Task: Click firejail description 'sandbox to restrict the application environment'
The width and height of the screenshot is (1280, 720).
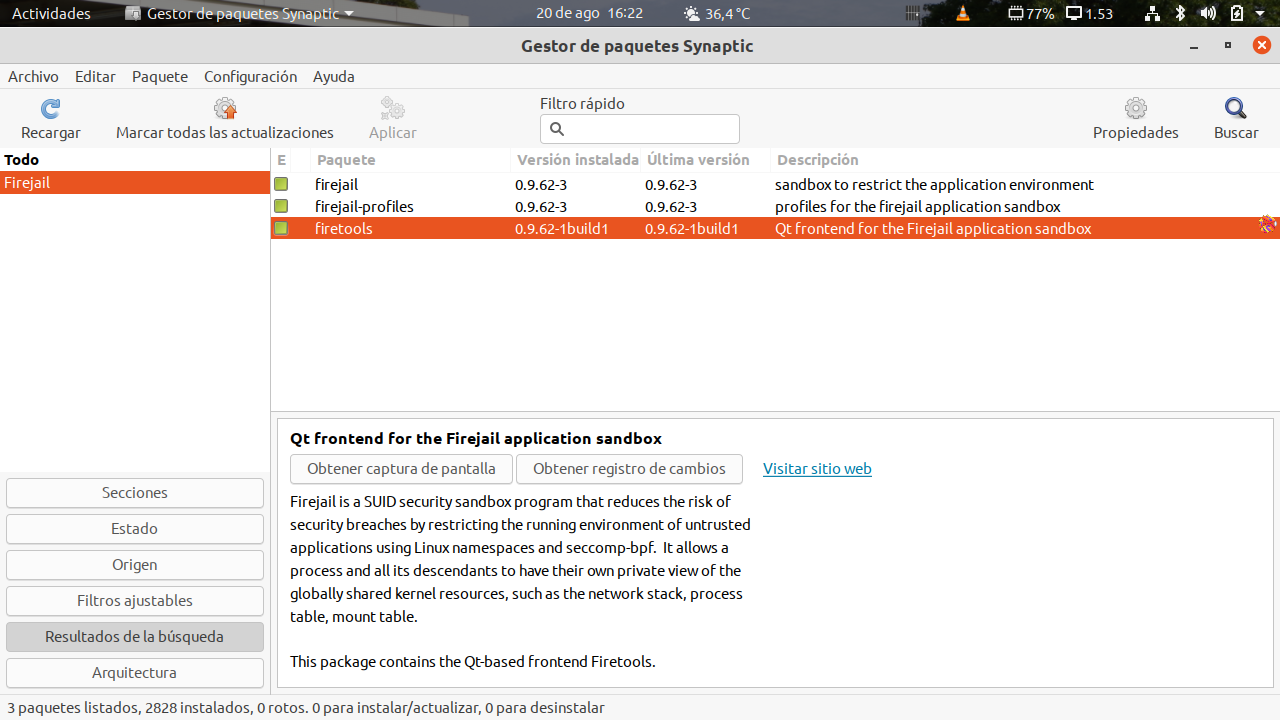Action: (934, 185)
